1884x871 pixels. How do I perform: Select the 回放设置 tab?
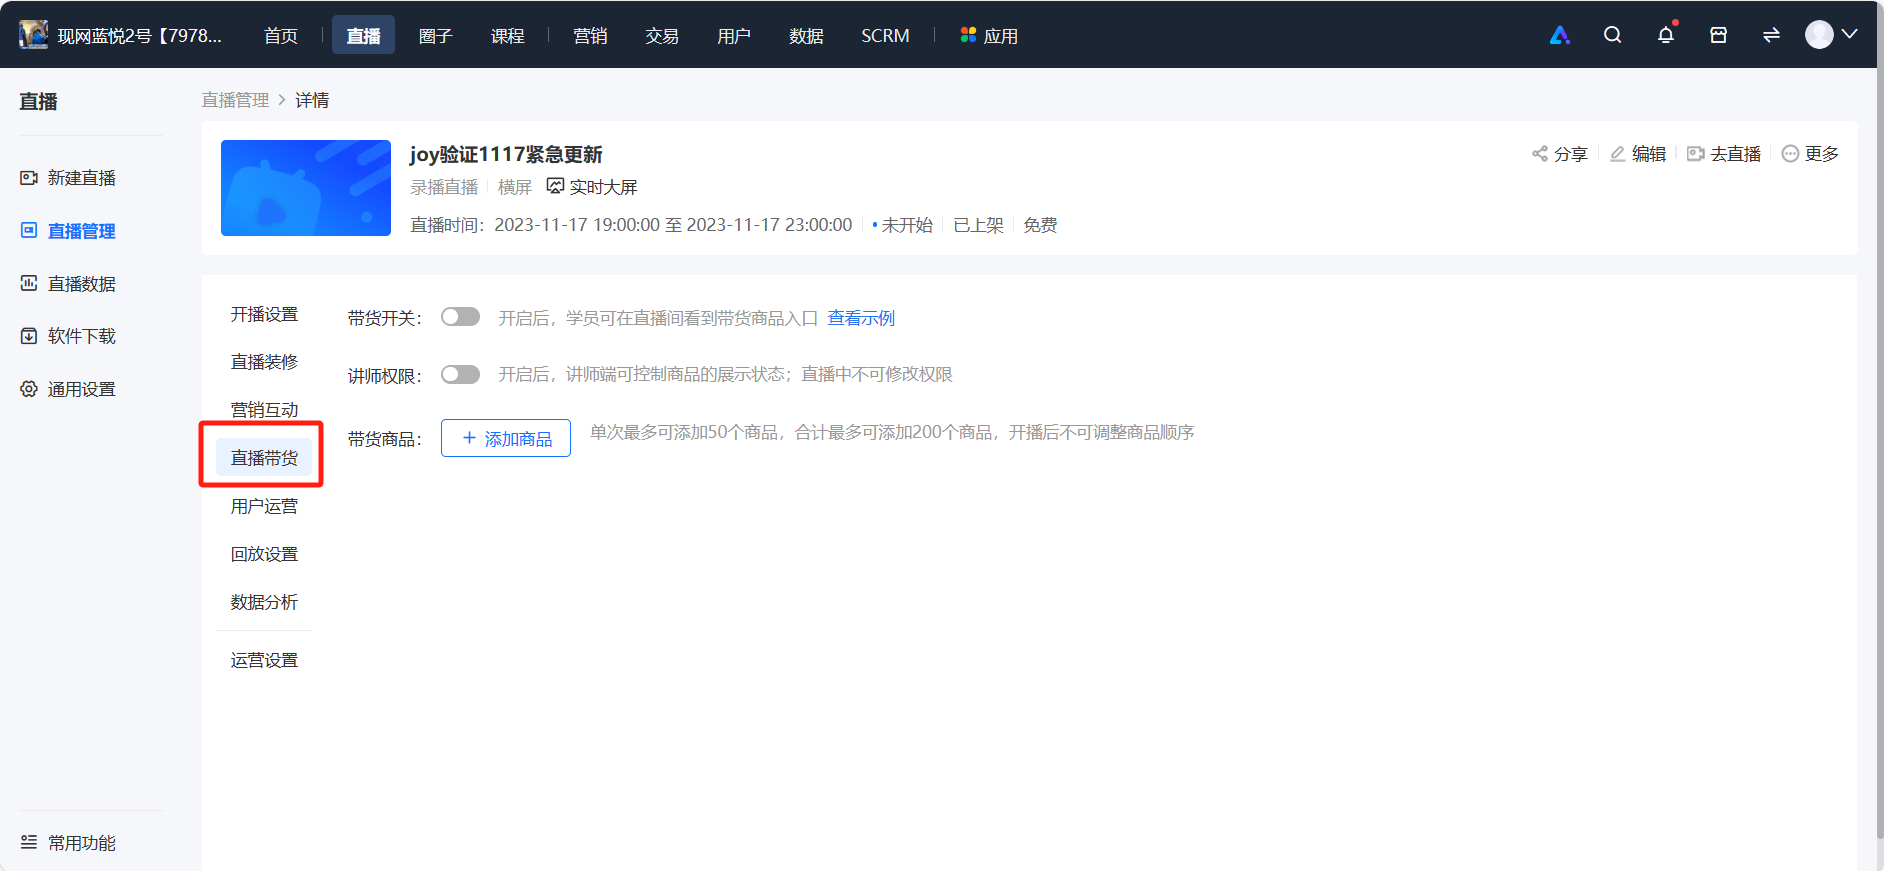(x=264, y=554)
